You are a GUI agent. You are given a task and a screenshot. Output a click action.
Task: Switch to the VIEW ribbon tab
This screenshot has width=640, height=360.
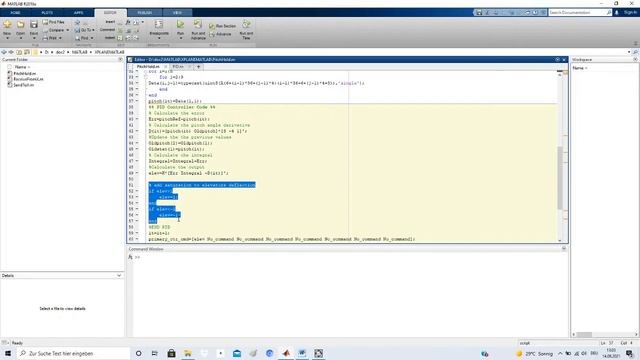177,13
